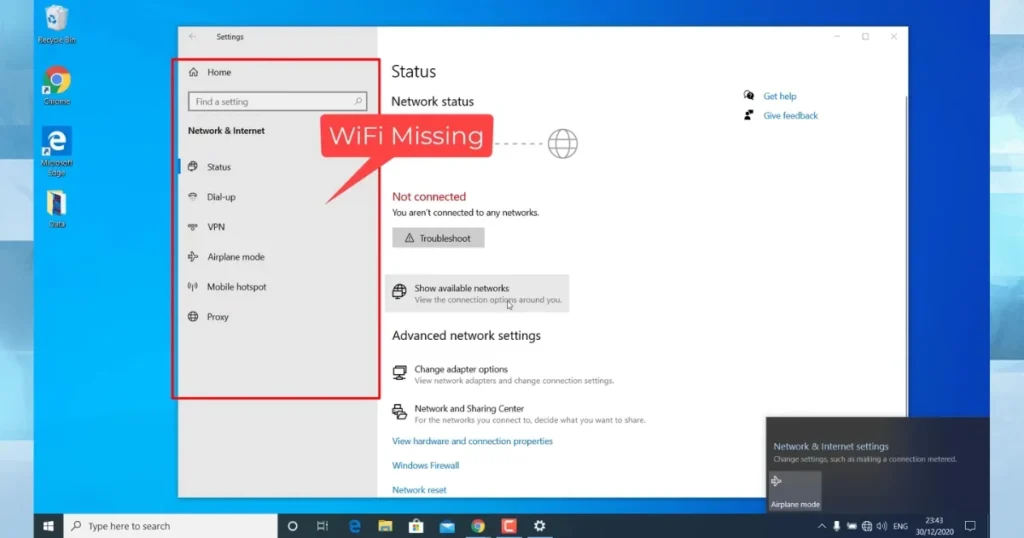Screen dimensions: 1024x538
Task: Open the Settings gear on taskbar
Action: click(539, 526)
